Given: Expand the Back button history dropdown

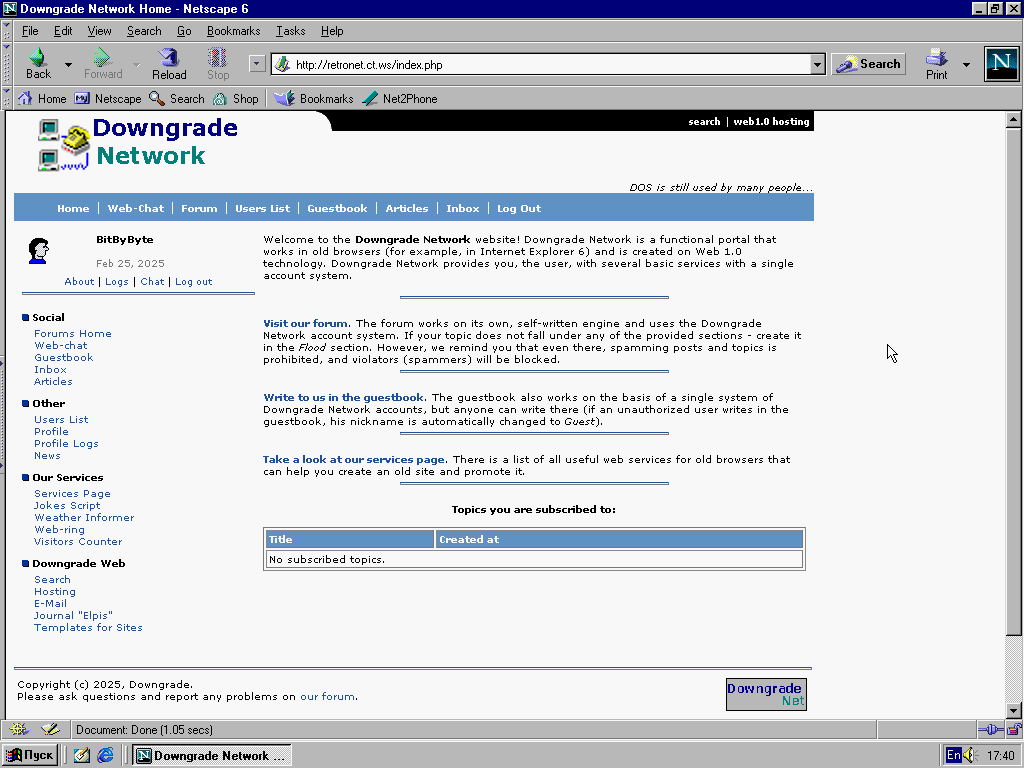Looking at the screenshot, I should [68, 65].
